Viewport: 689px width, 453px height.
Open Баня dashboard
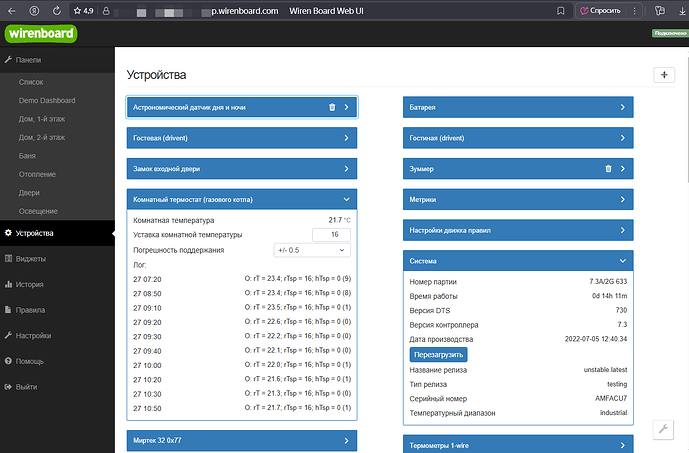coord(27,156)
